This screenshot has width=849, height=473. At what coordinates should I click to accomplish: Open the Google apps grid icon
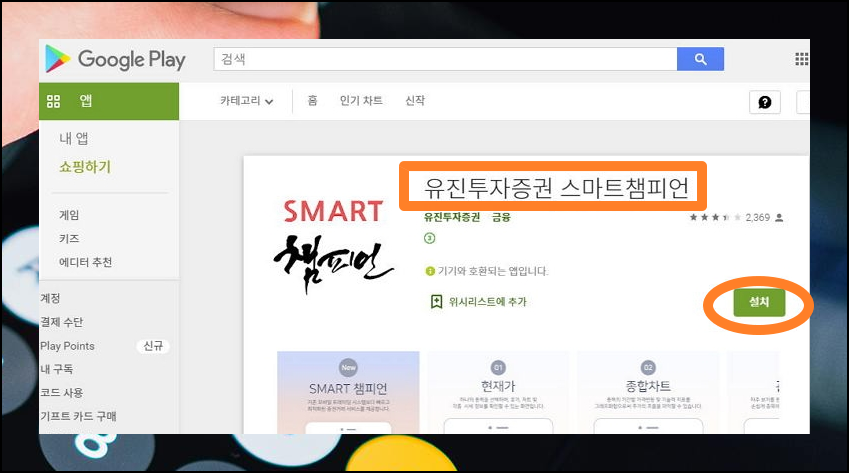click(x=801, y=59)
